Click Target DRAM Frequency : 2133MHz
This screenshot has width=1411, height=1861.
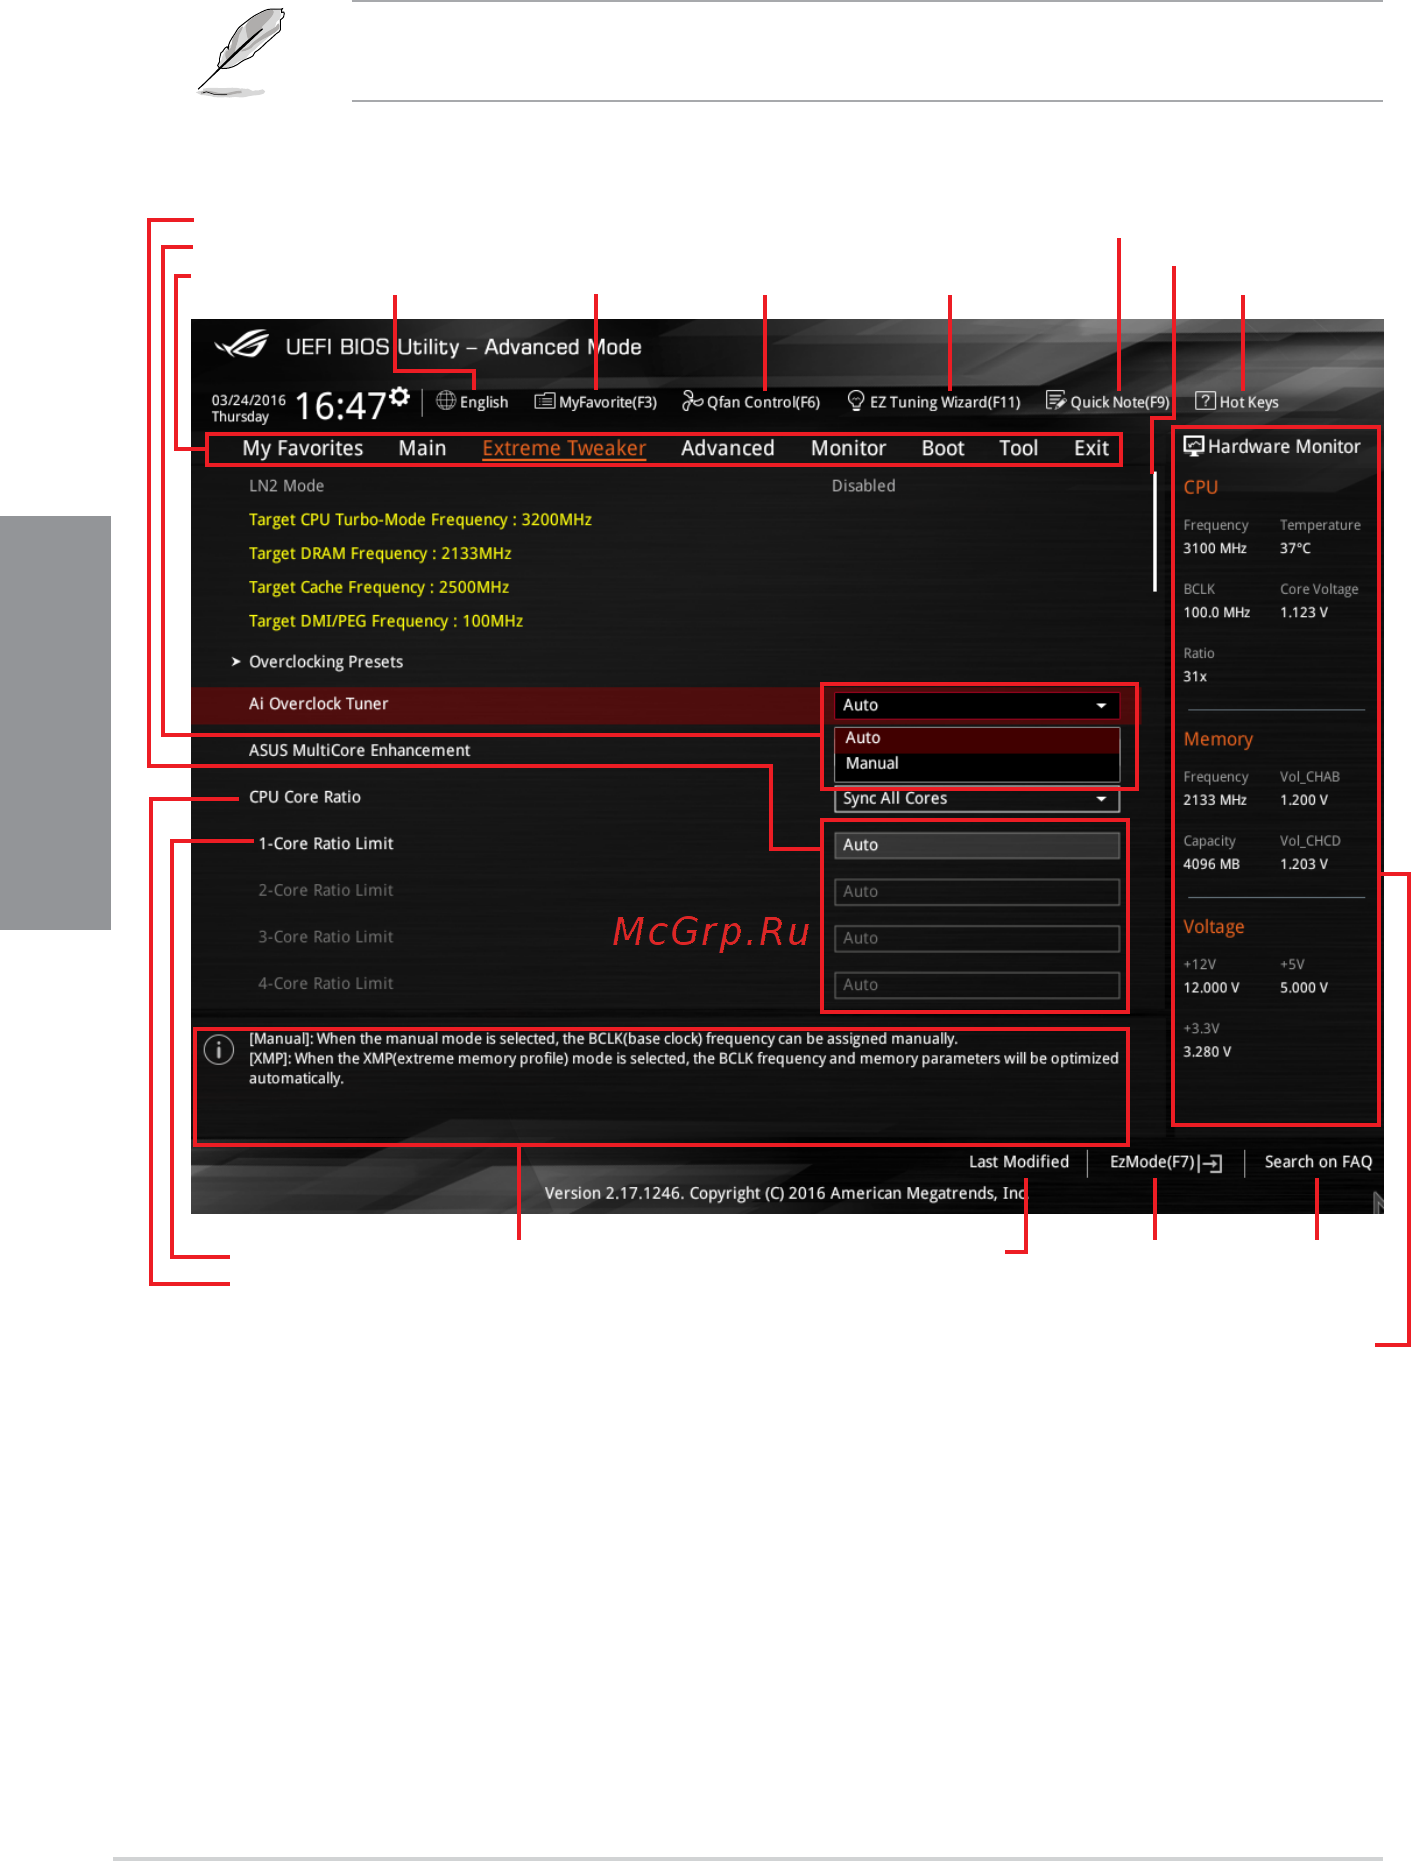click(380, 554)
